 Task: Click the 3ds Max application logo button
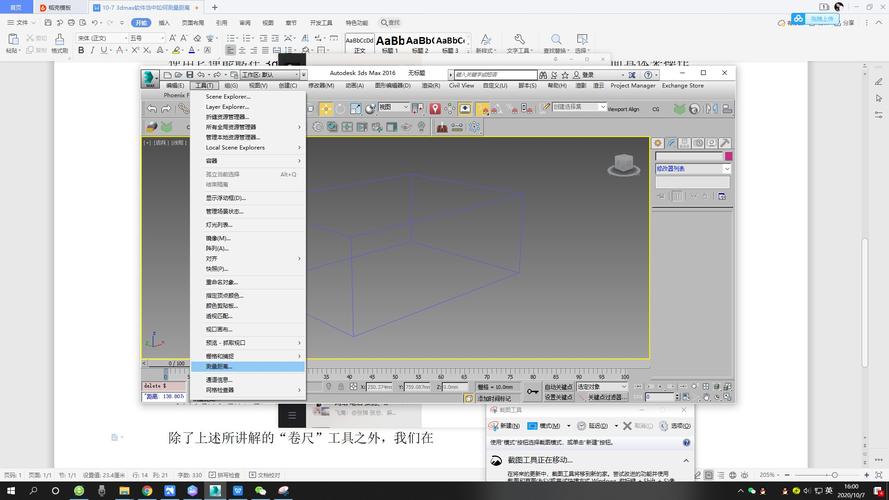(150, 78)
